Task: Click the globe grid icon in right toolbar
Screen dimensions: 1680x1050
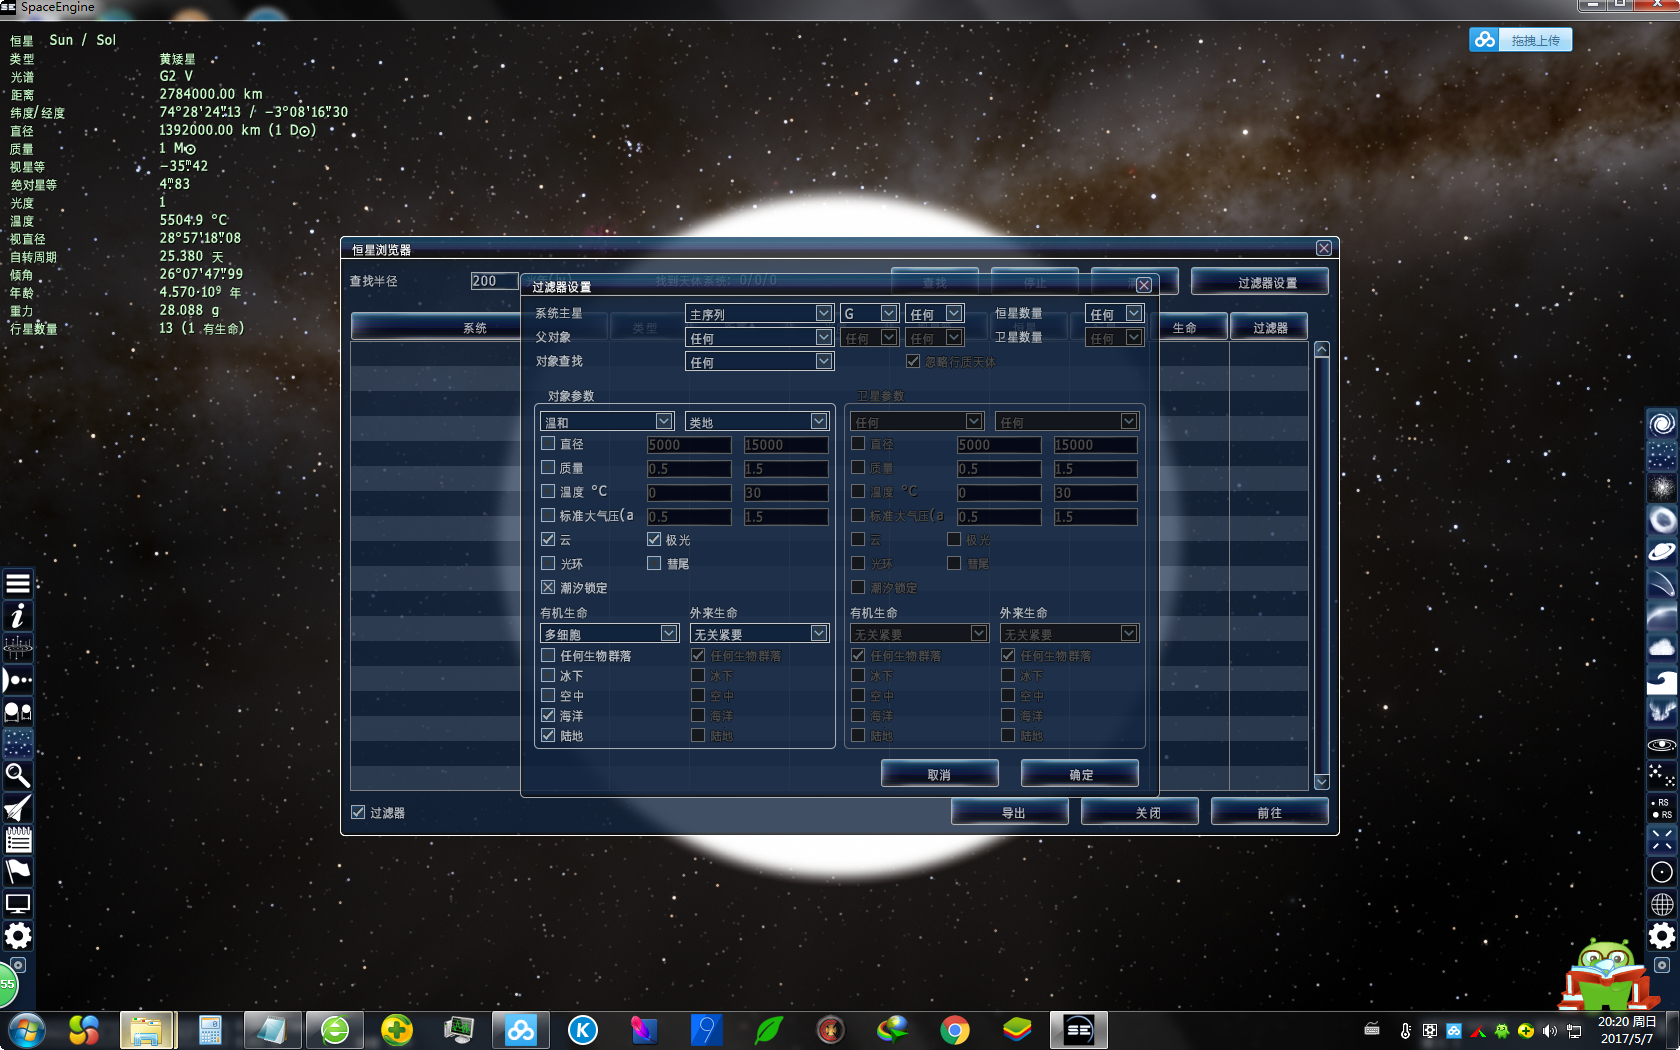Action: pyautogui.click(x=1661, y=904)
